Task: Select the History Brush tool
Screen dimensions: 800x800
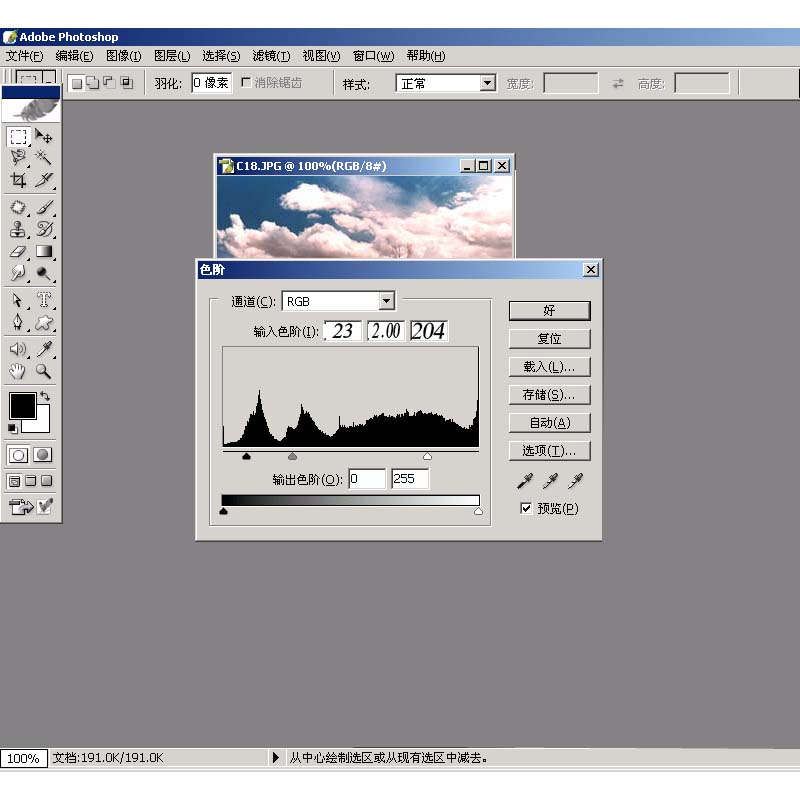Action: point(44,229)
